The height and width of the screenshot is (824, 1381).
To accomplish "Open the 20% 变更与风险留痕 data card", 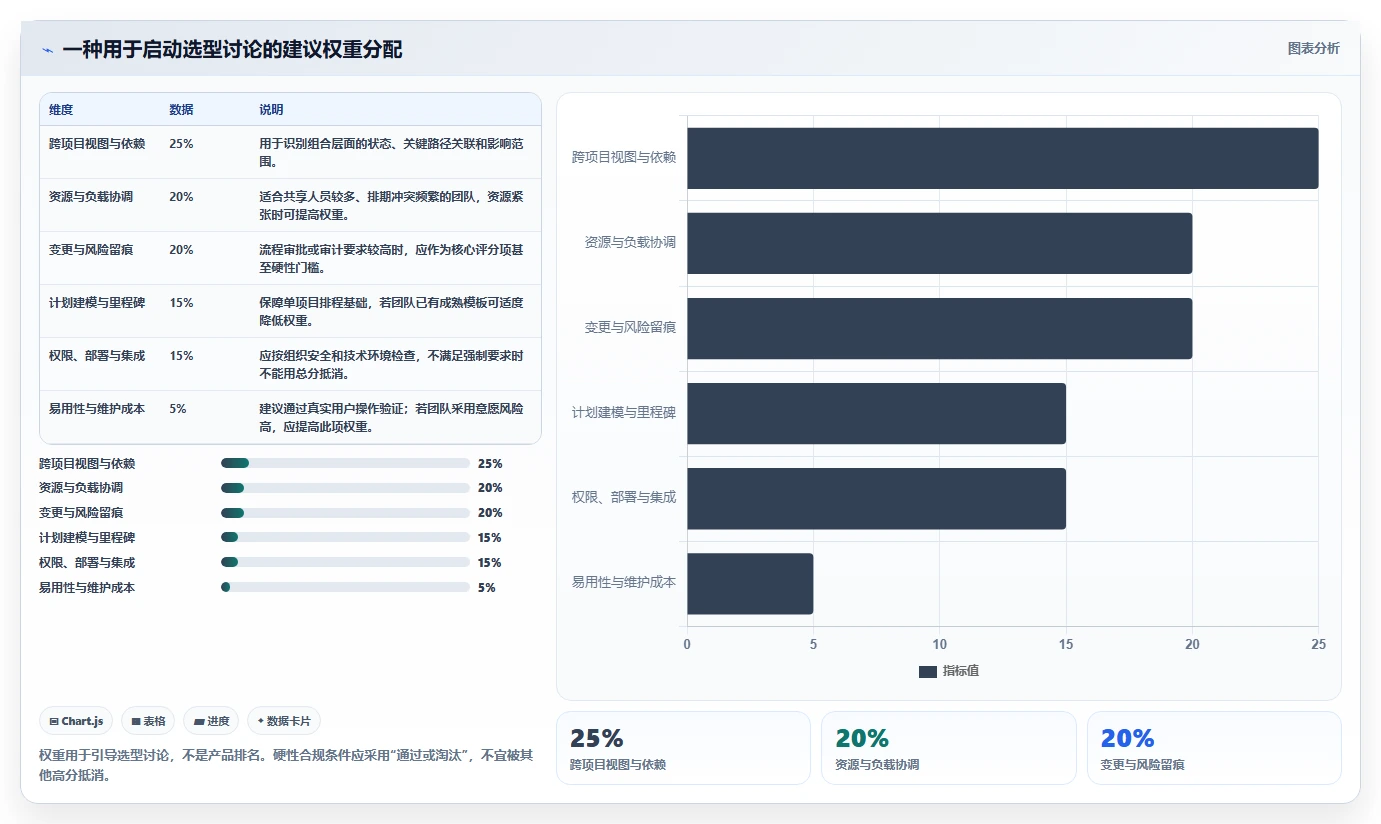I will tap(1214, 748).
